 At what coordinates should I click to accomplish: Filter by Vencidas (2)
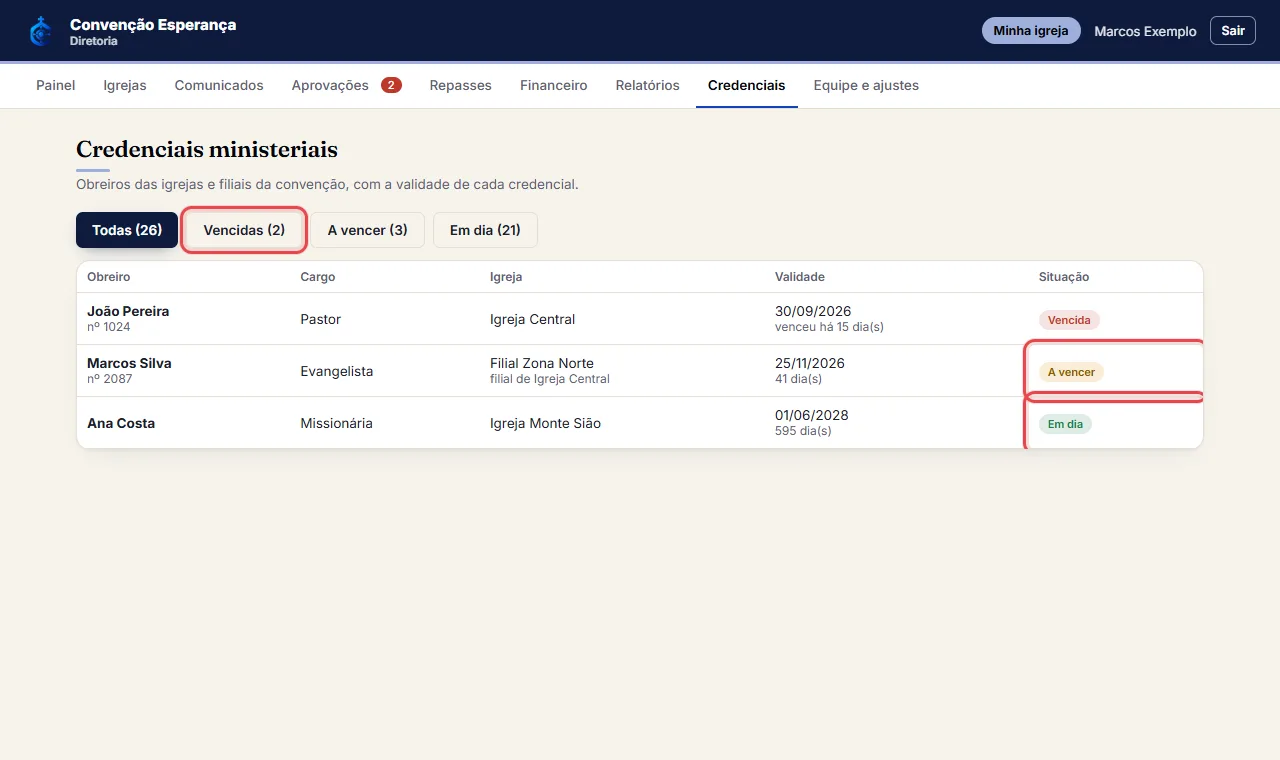(244, 230)
